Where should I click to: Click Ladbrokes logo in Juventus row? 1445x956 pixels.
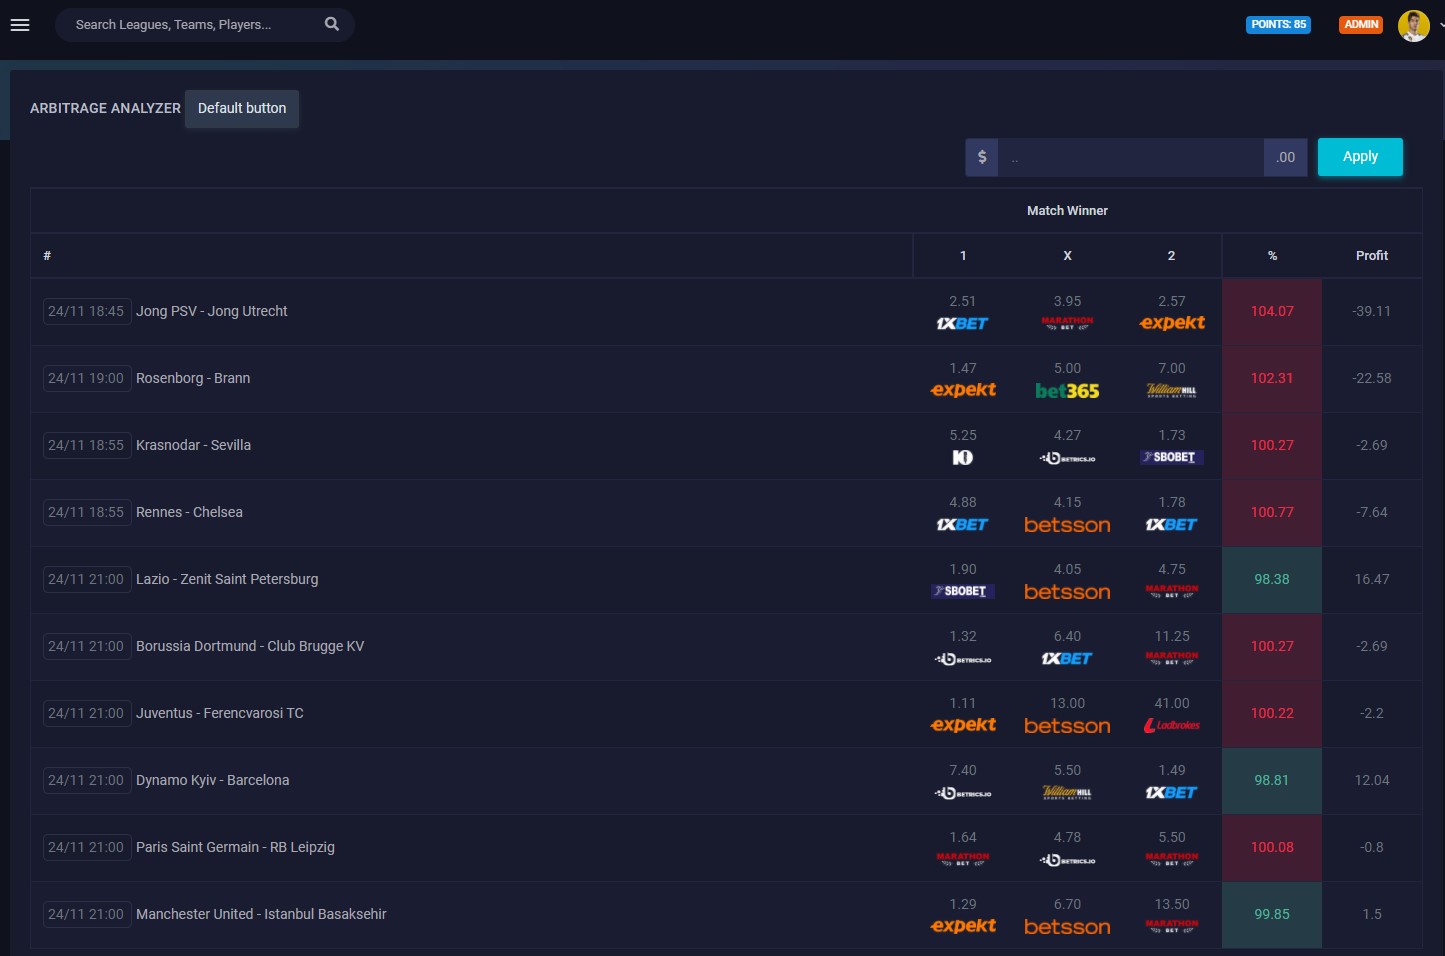click(x=1172, y=726)
